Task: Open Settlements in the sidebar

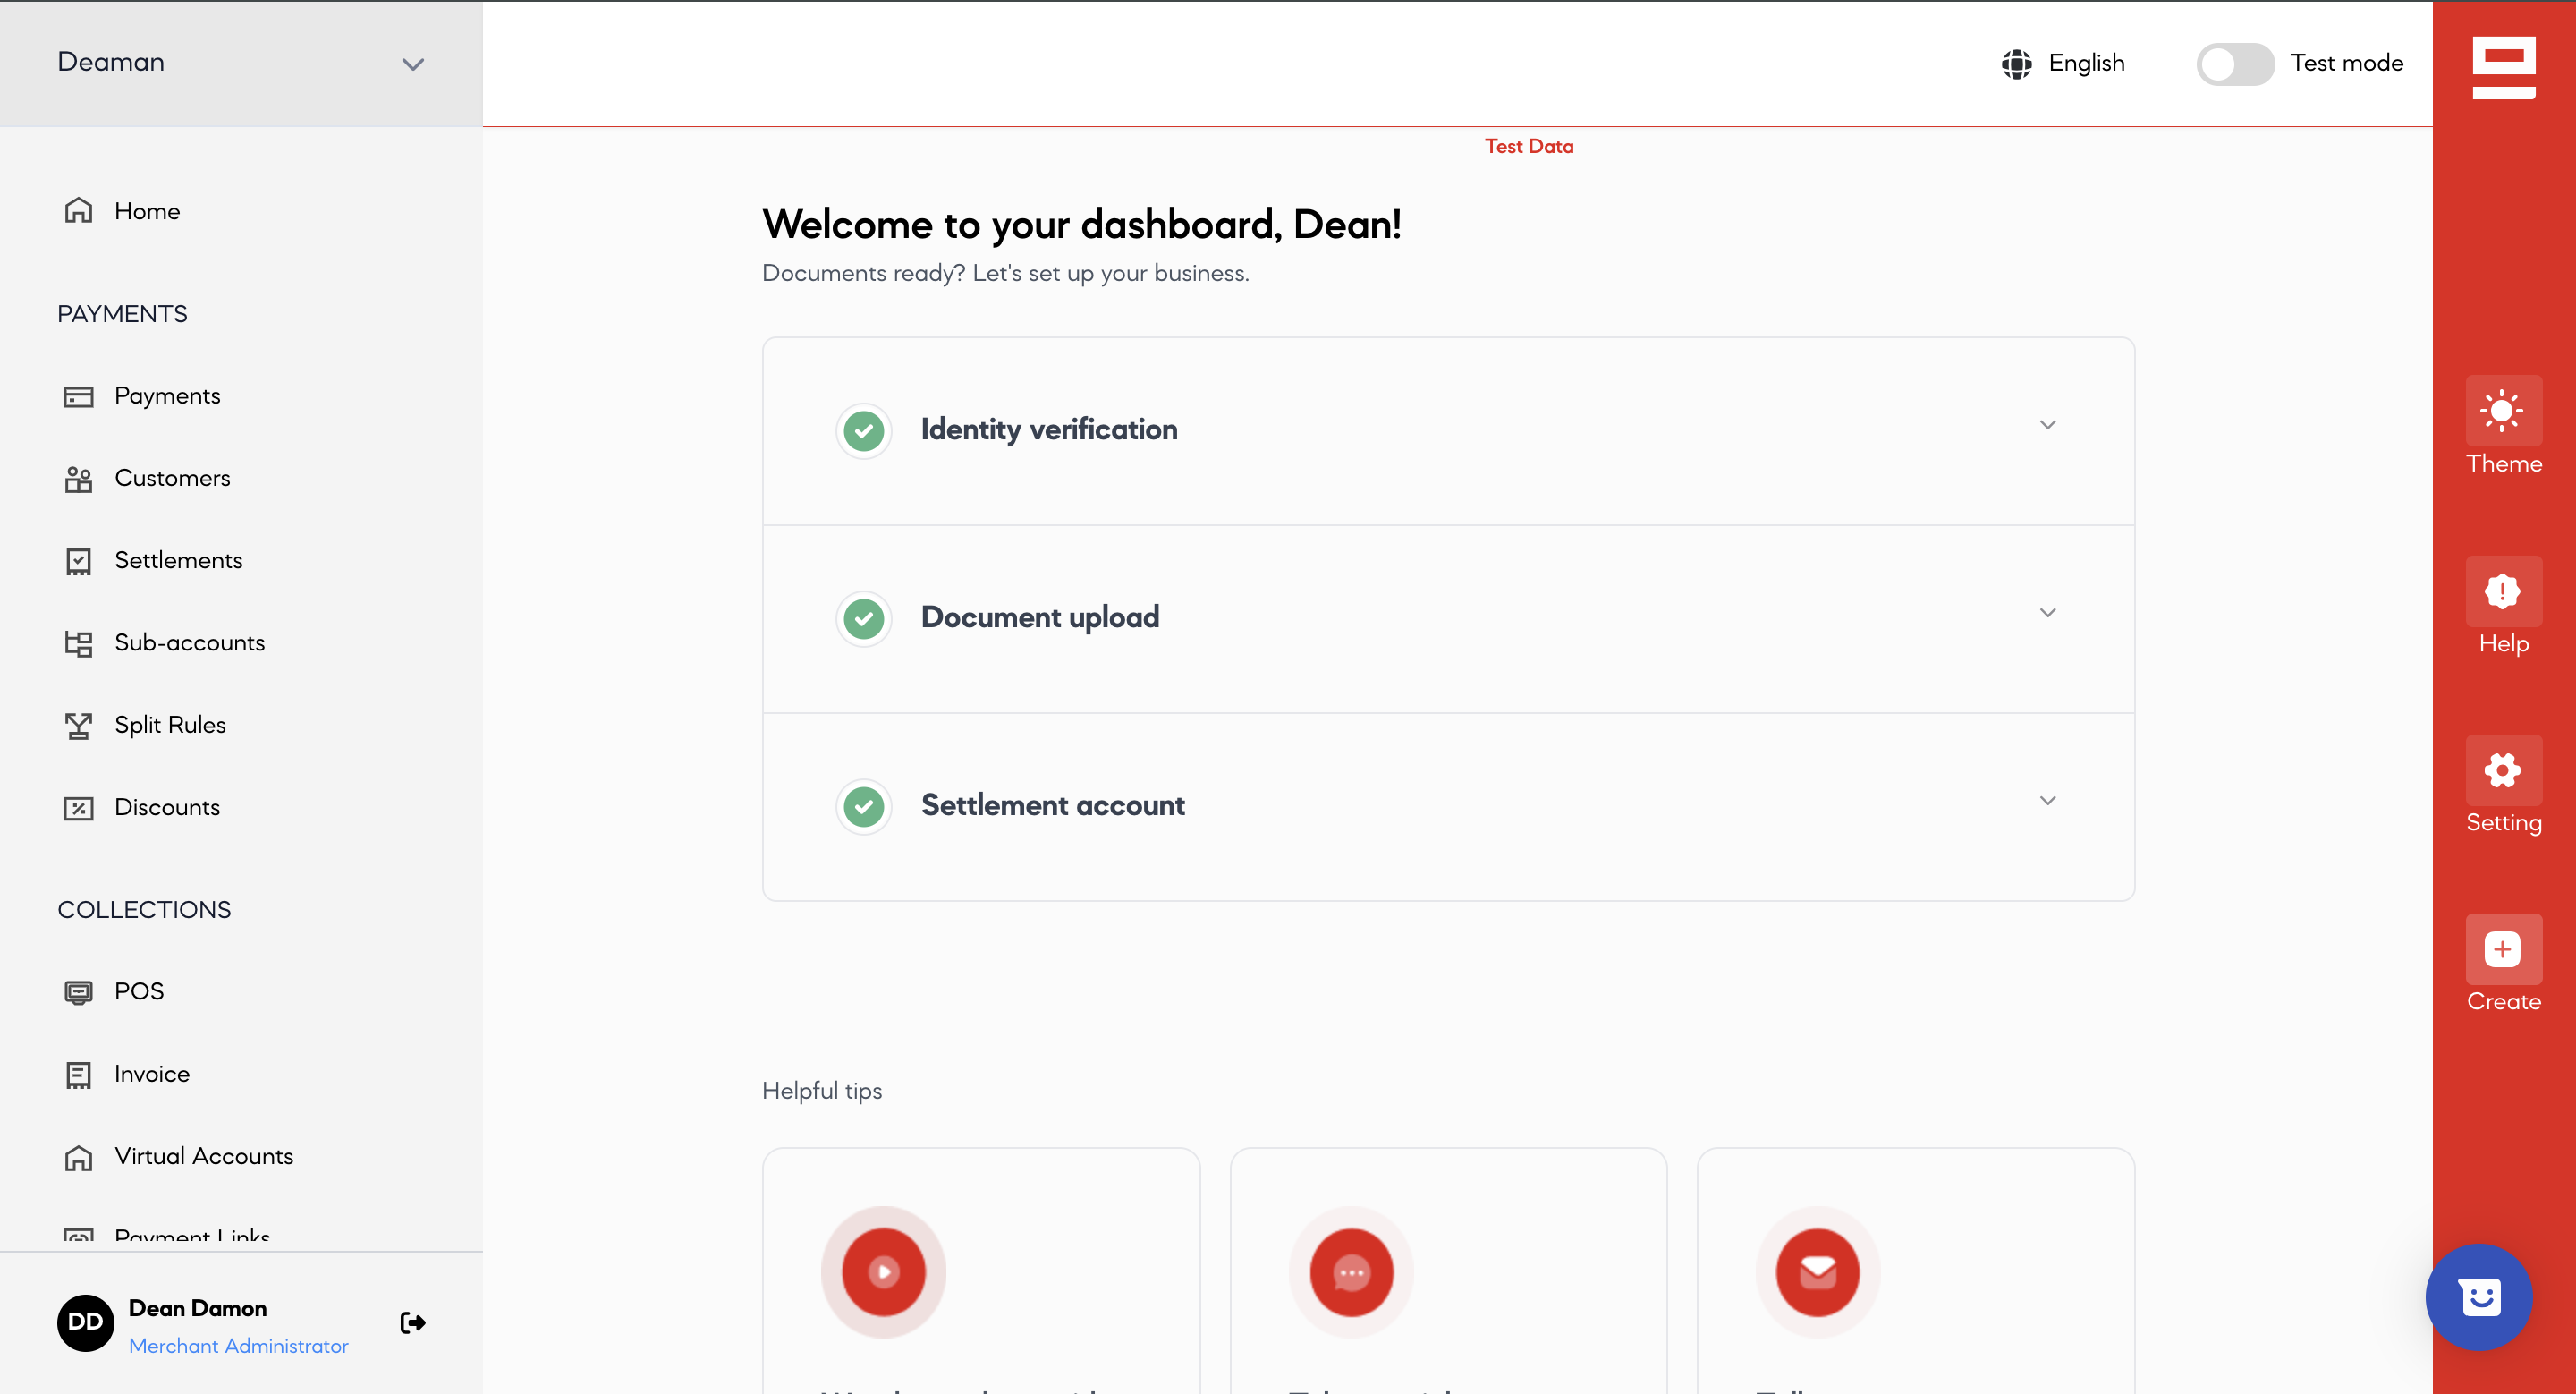Action: click(153, 560)
